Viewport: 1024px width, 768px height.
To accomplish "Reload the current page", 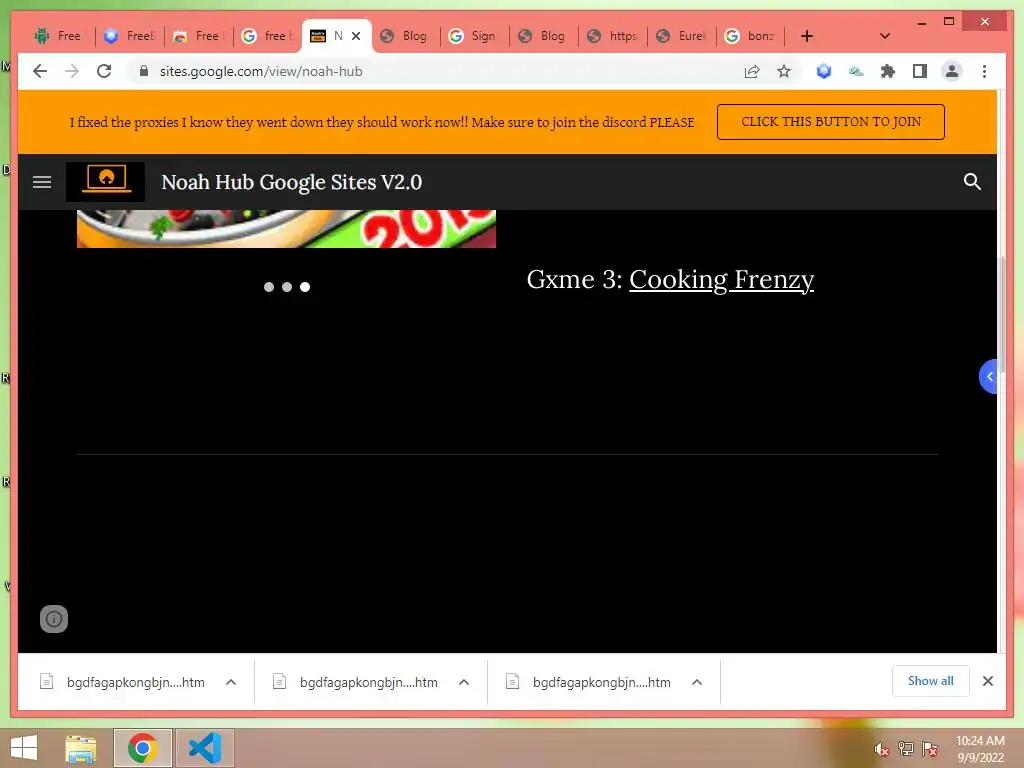I will (104, 71).
